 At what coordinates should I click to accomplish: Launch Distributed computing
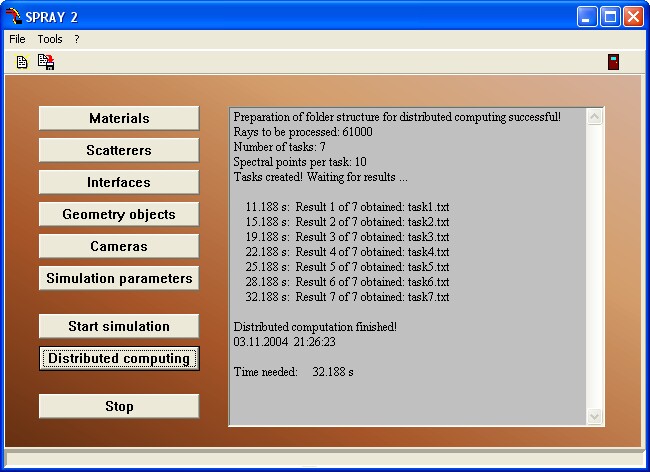click(x=119, y=358)
